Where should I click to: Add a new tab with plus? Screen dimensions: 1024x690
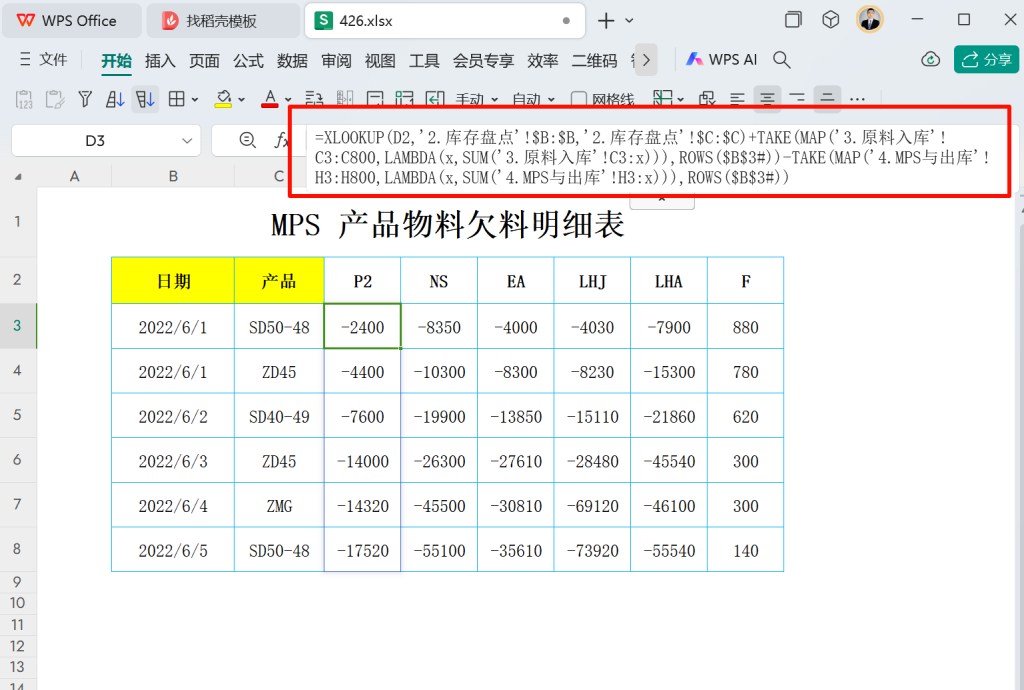606,21
